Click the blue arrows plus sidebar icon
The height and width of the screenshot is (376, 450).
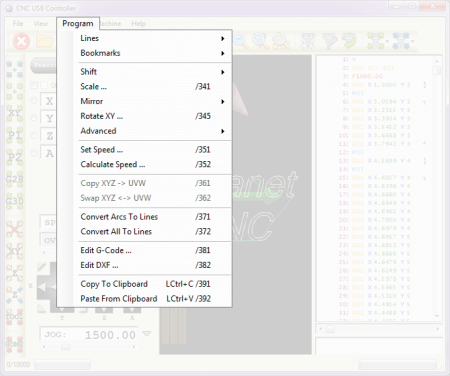15,69
